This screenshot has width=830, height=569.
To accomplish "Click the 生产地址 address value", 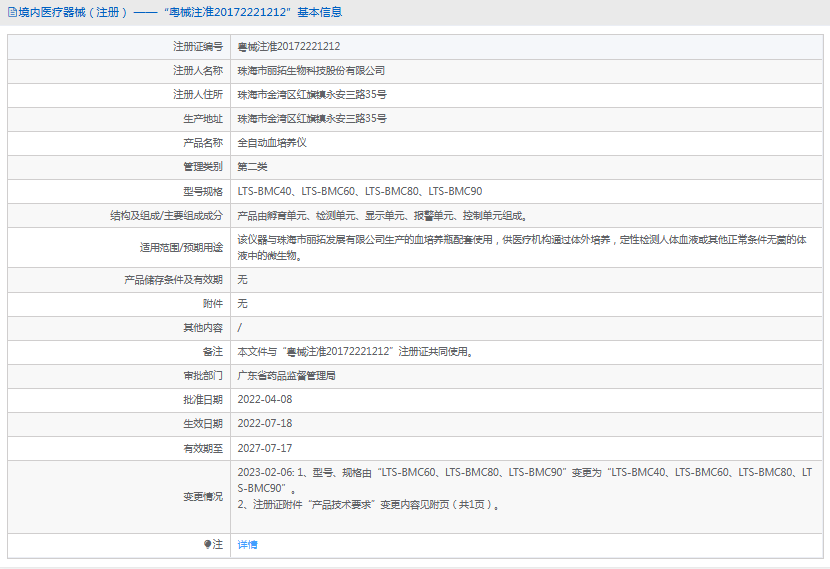I will point(312,119).
